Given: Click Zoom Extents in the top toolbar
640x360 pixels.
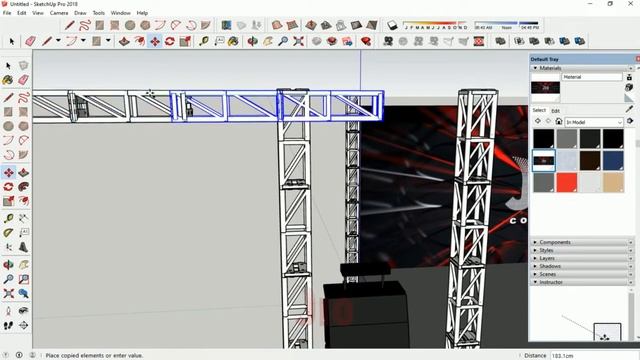Looking at the screenshot, I should click(298, 41).
